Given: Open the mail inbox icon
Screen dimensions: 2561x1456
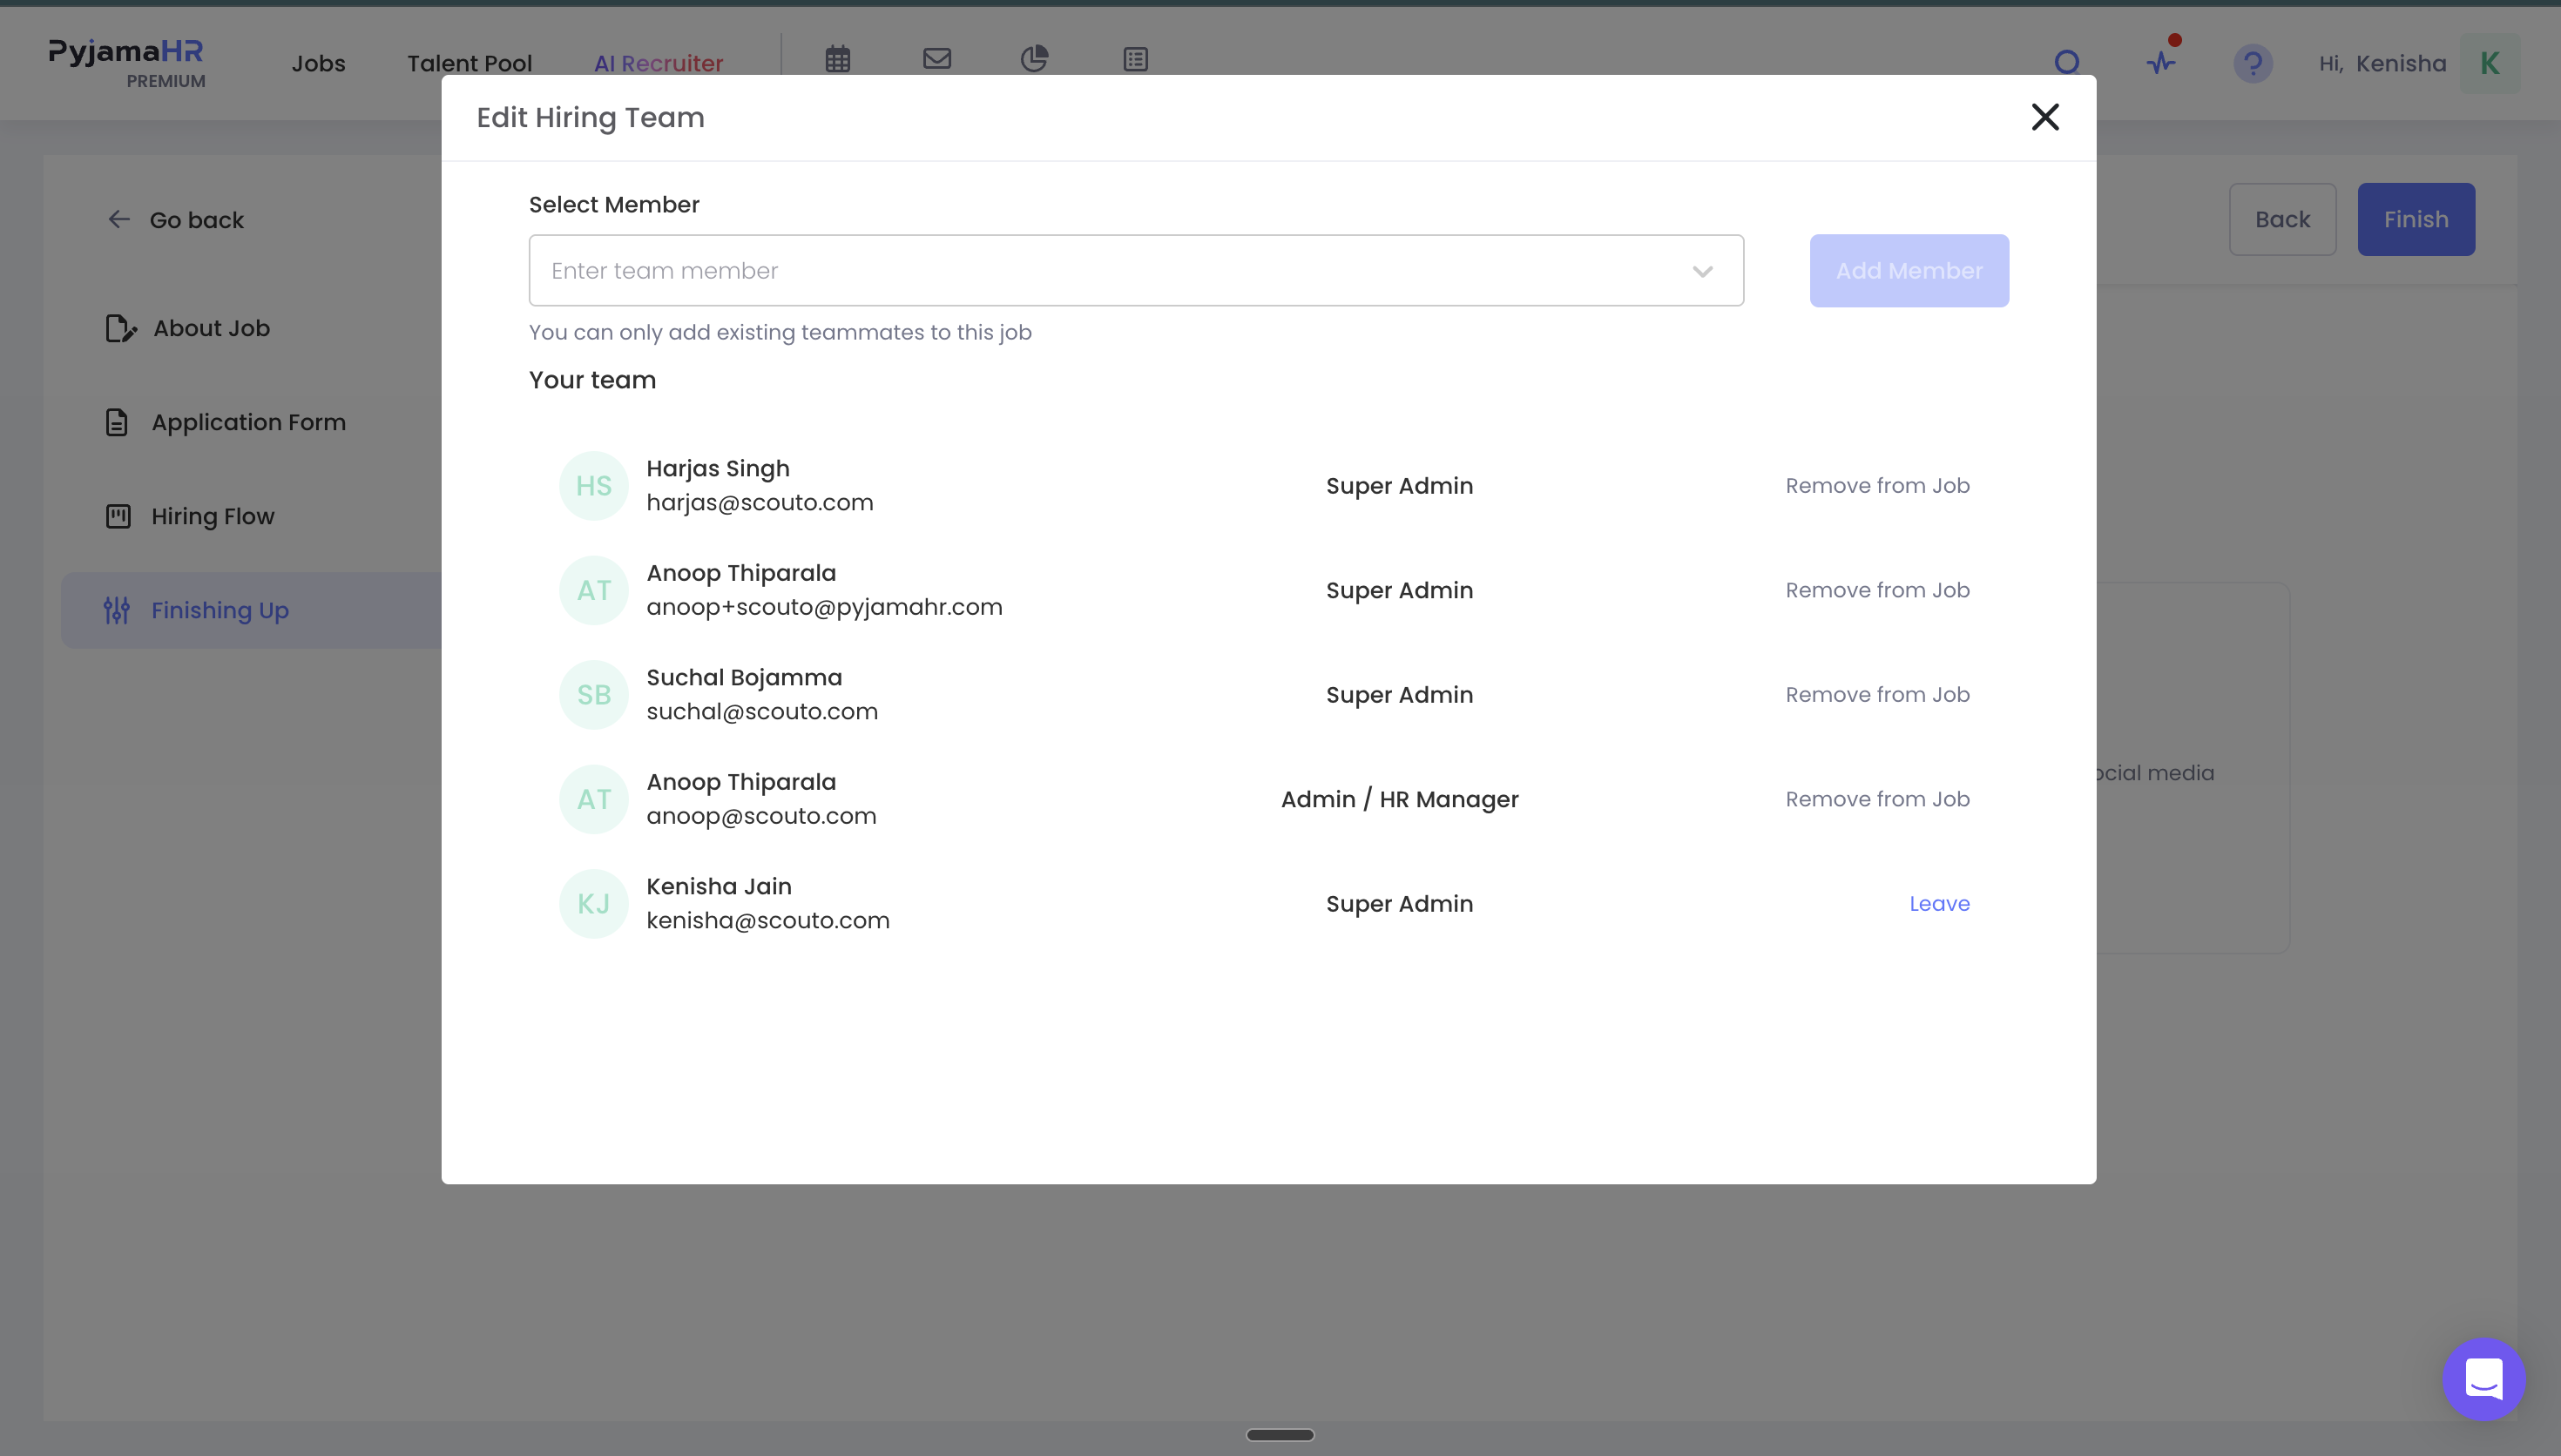Looking at the screenshot, I should [x=936, y=59].
